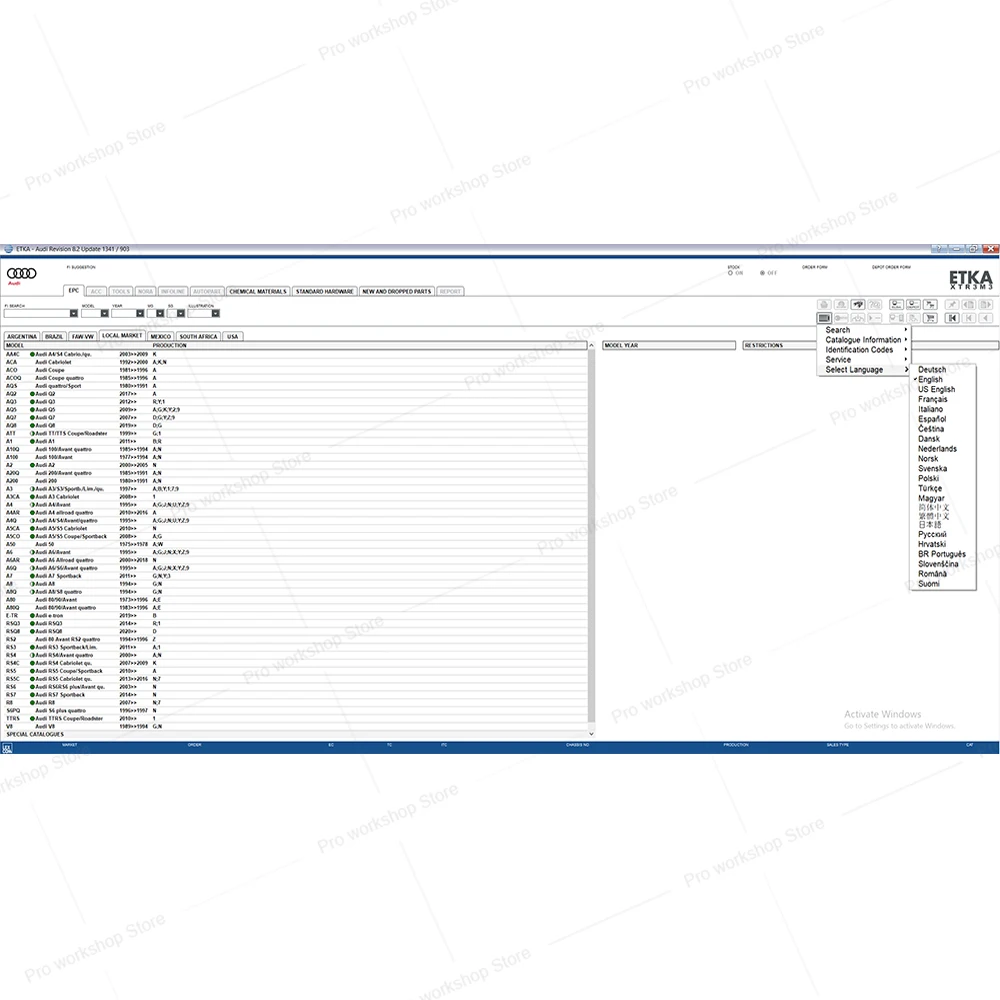
Task: Select the Stock OFF radio button
Action: tap(762, 273)
